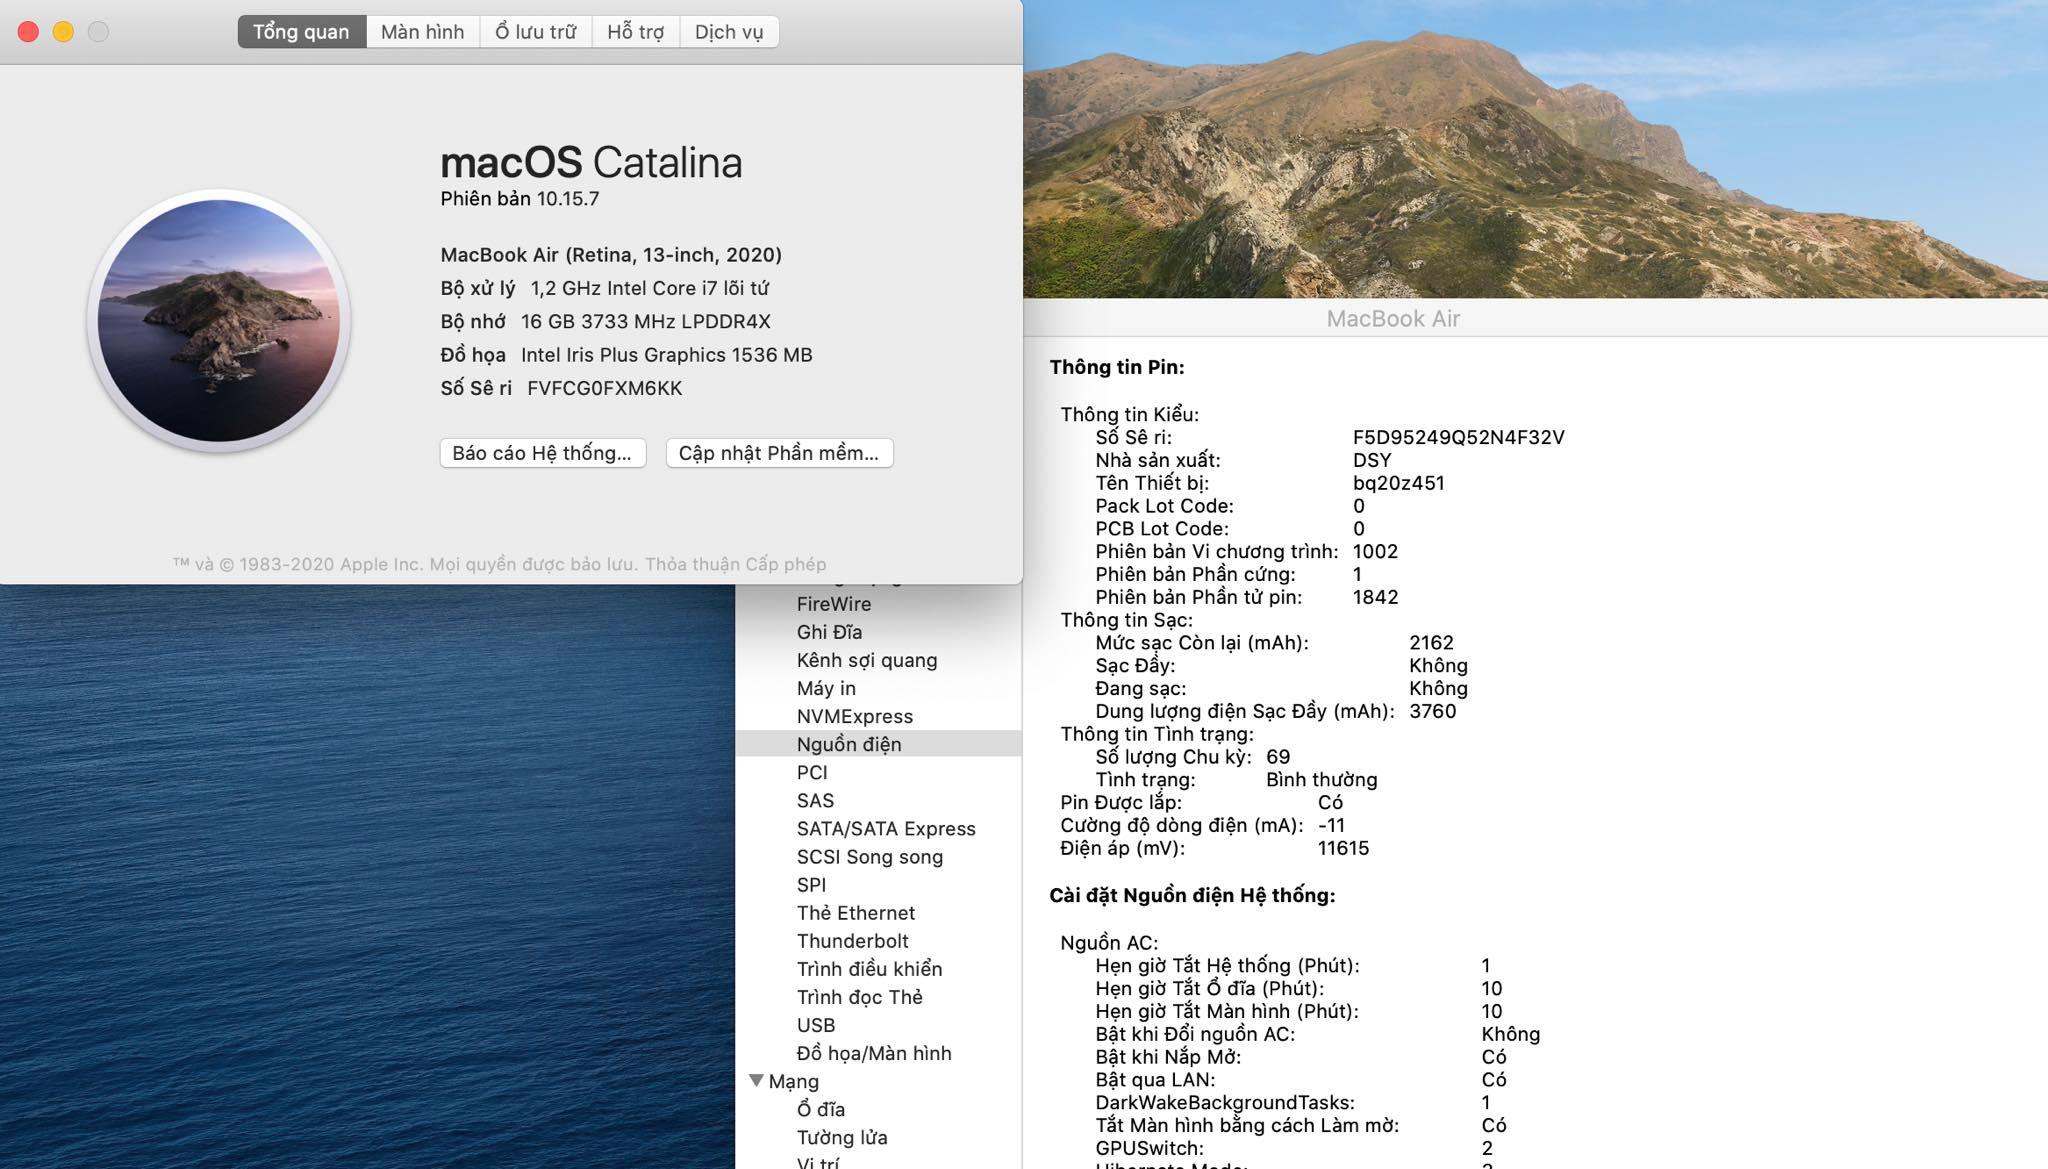2048x1169 pixels.
Task: Open the Thỏa thuận Cấp phép link
Action: pyautogui.click(x=735, y=564)
